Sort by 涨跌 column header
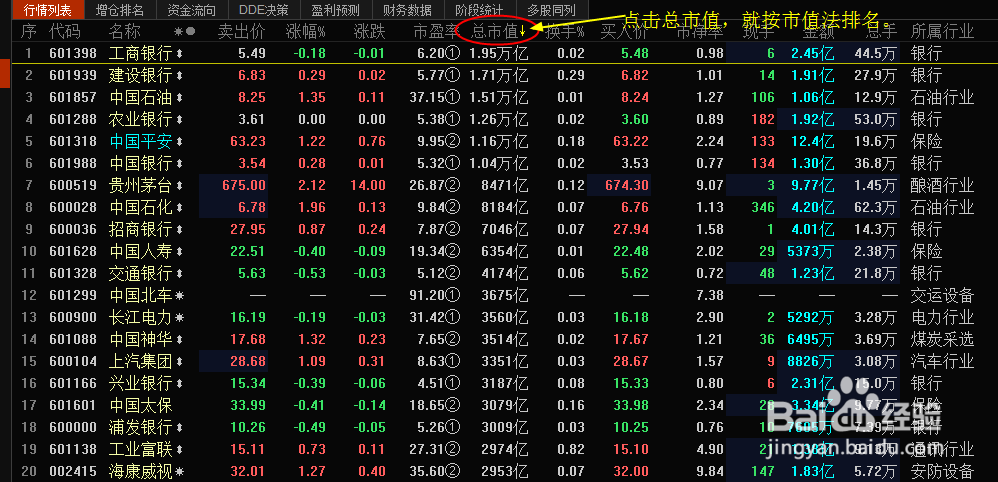This screenshot has height=482, width=998. 369,31
